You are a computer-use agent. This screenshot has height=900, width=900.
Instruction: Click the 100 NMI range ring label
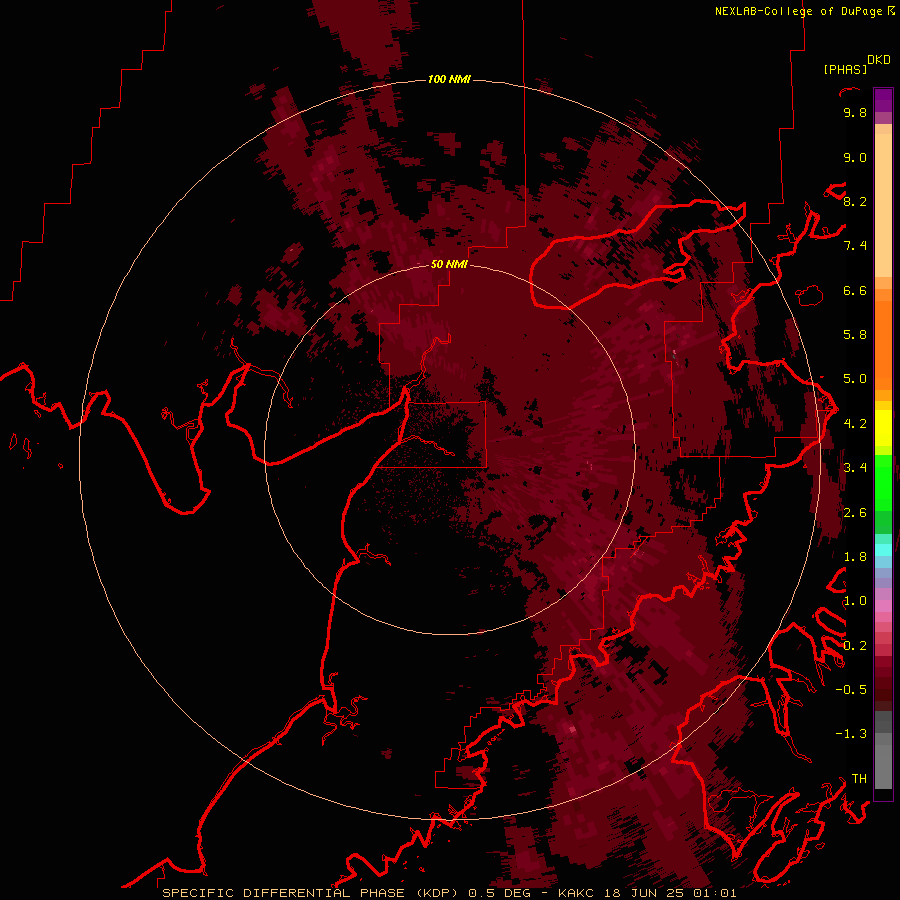pyautogui.click(x=449, y=79)
